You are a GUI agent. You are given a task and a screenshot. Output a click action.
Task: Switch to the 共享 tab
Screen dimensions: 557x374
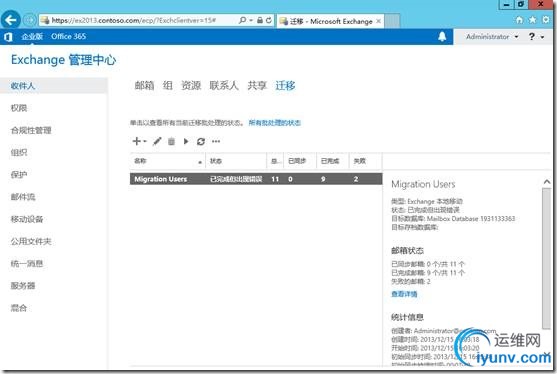[x=257, y=85]
